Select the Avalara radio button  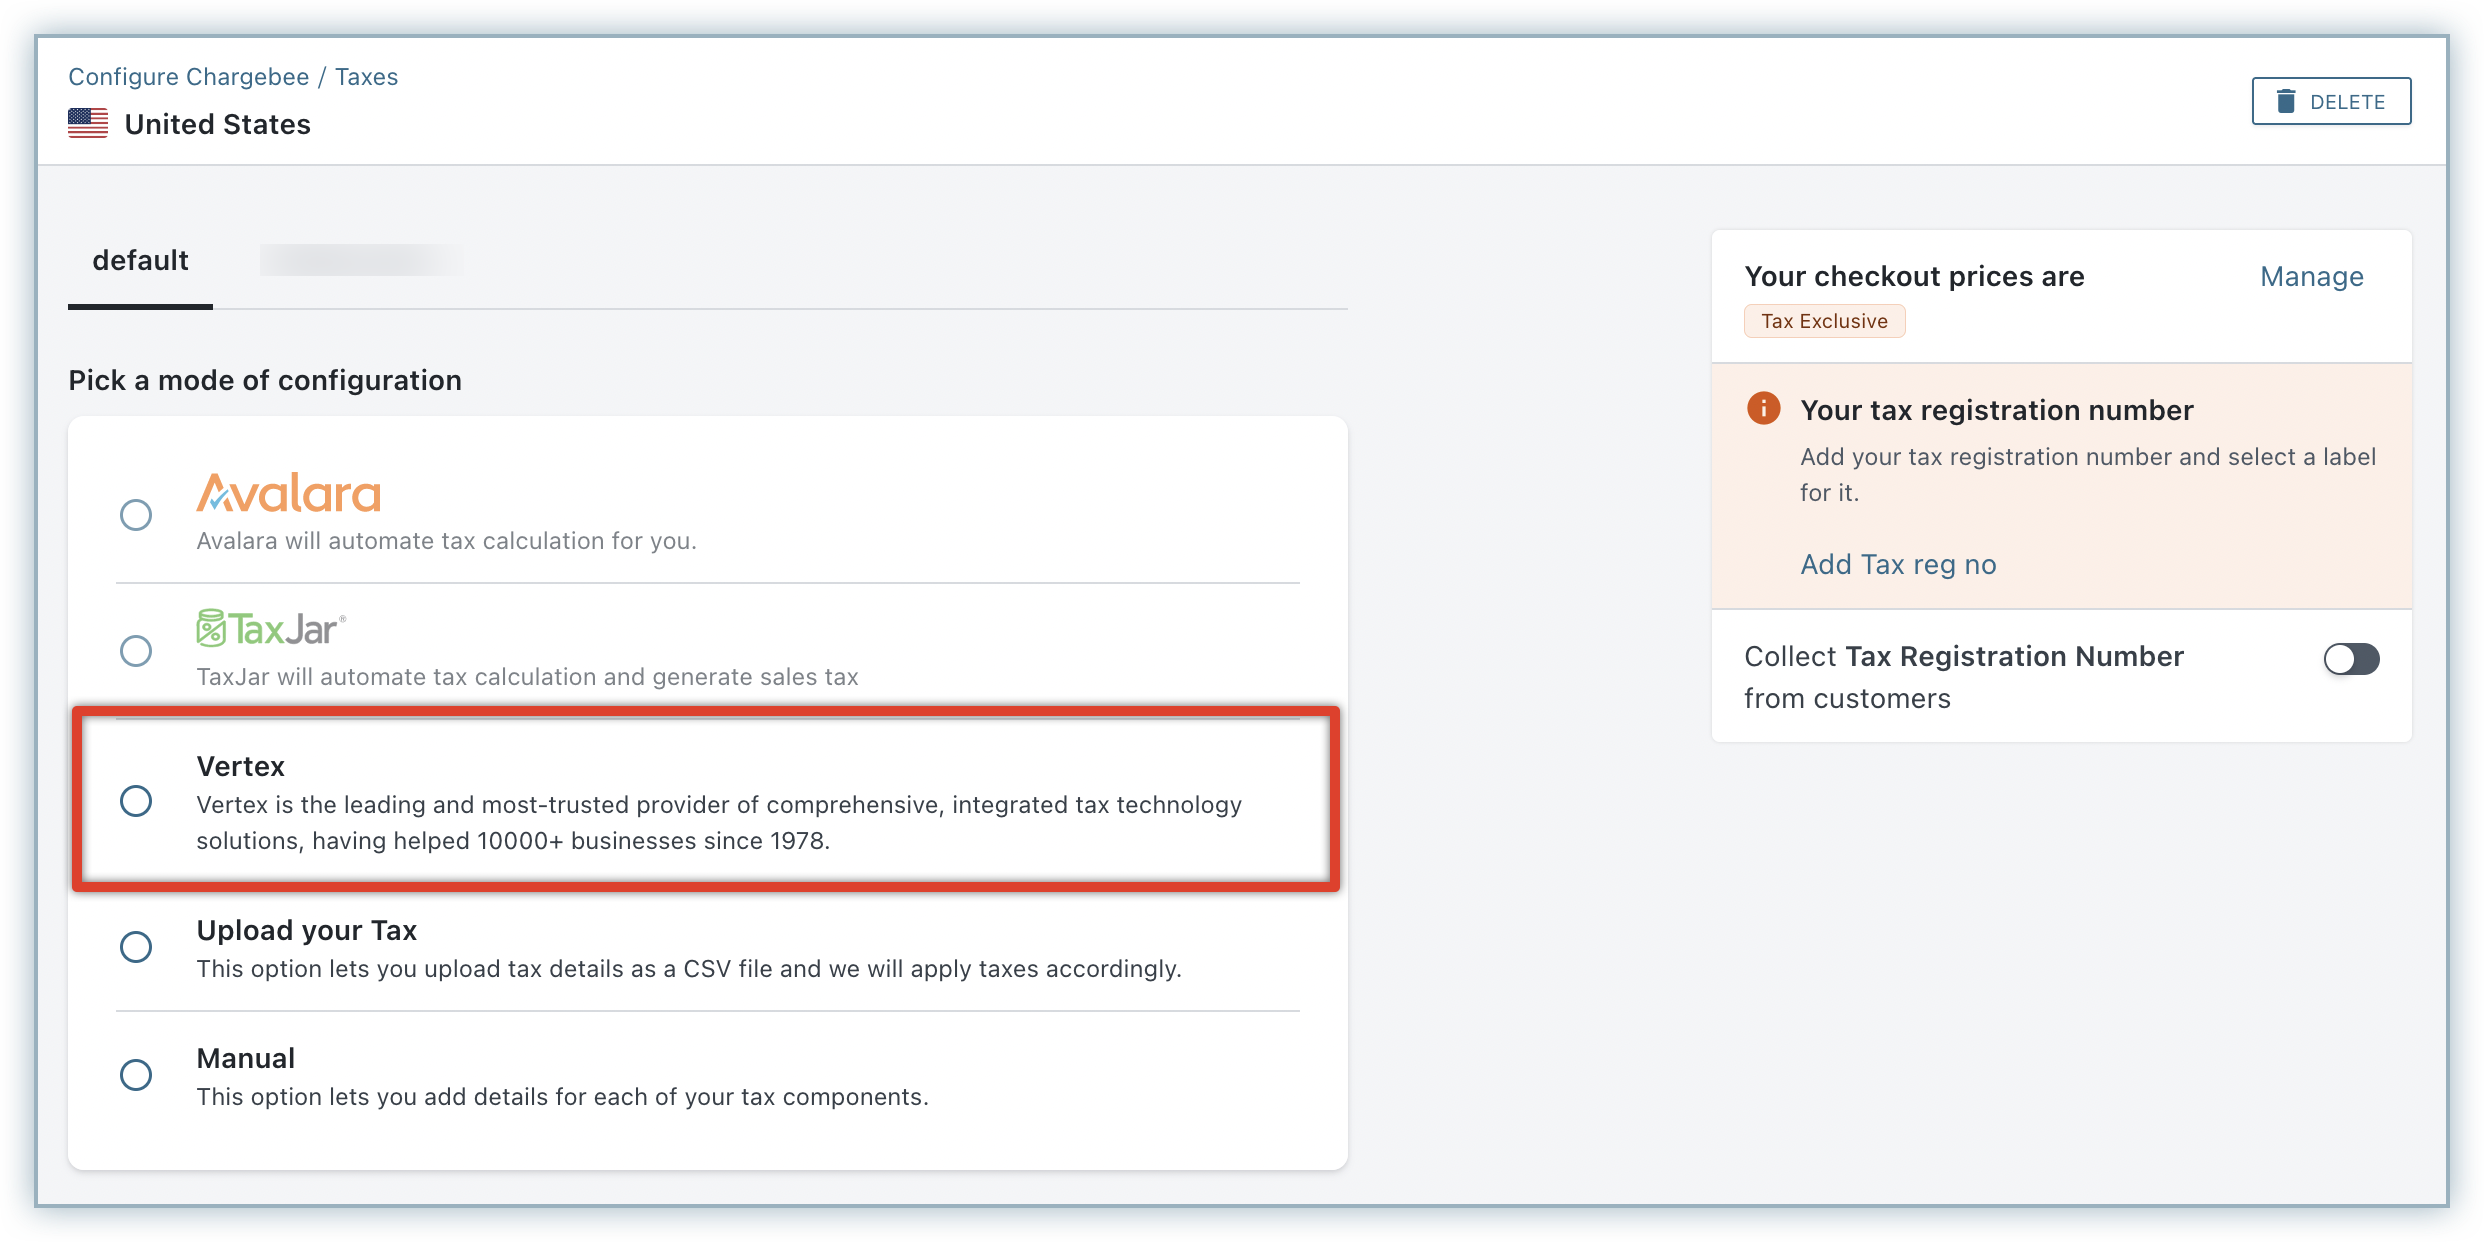(x=136, y=515)
